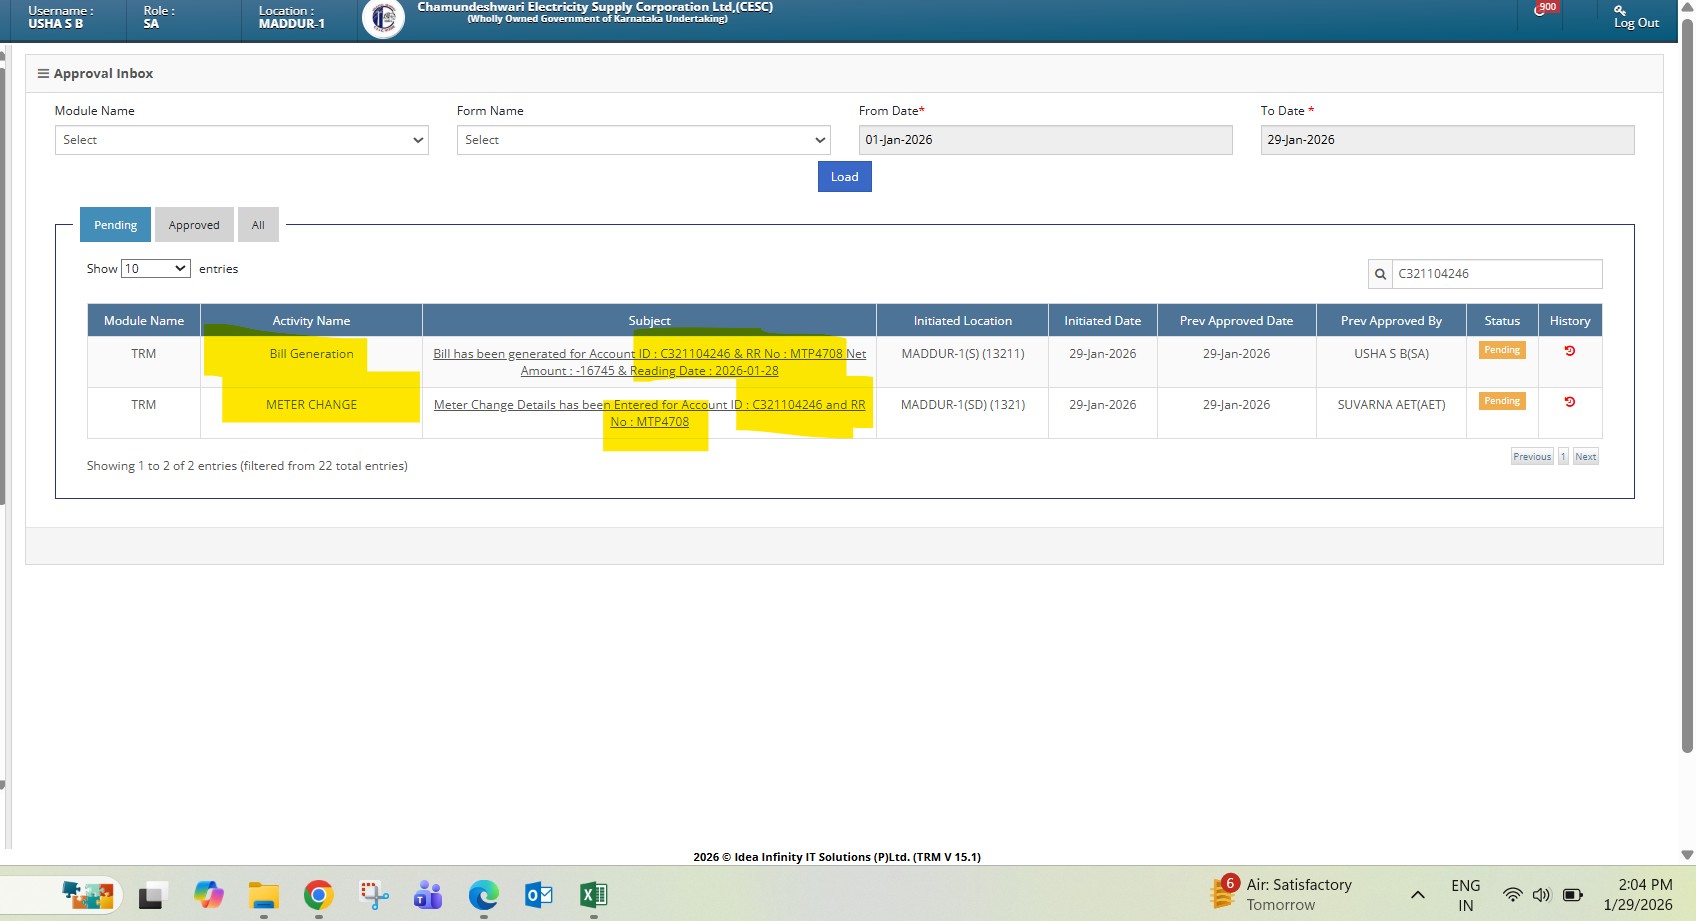Click history icon for METER CHANGE row
1696x921 pixels.
pos(1569,402)
